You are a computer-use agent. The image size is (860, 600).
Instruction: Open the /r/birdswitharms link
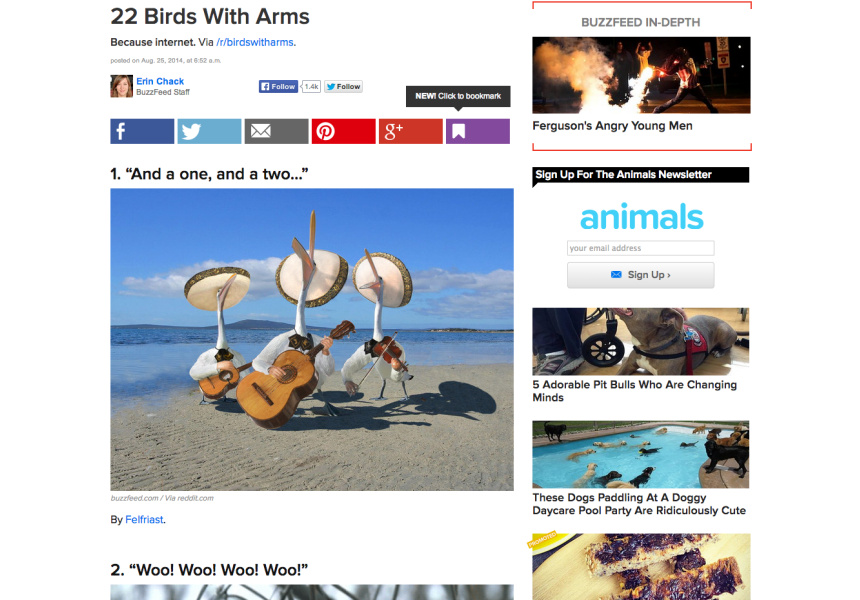coord(255,42)
